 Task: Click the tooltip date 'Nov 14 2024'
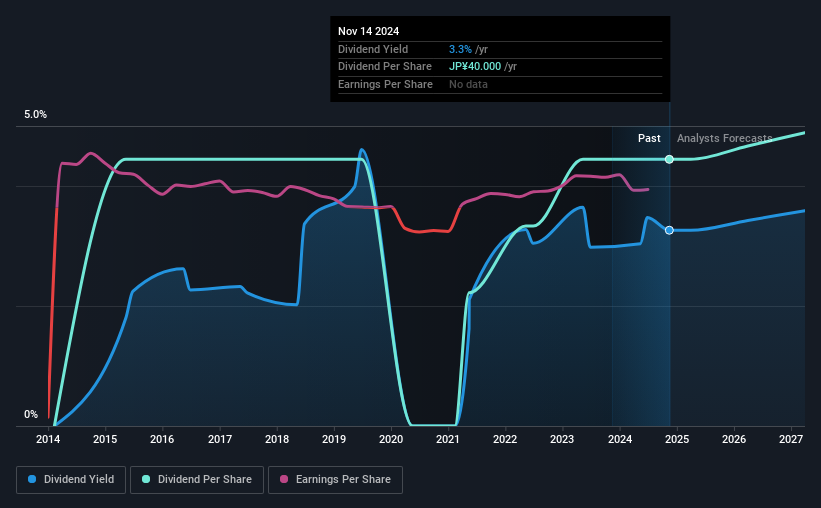tap(369, 31)
